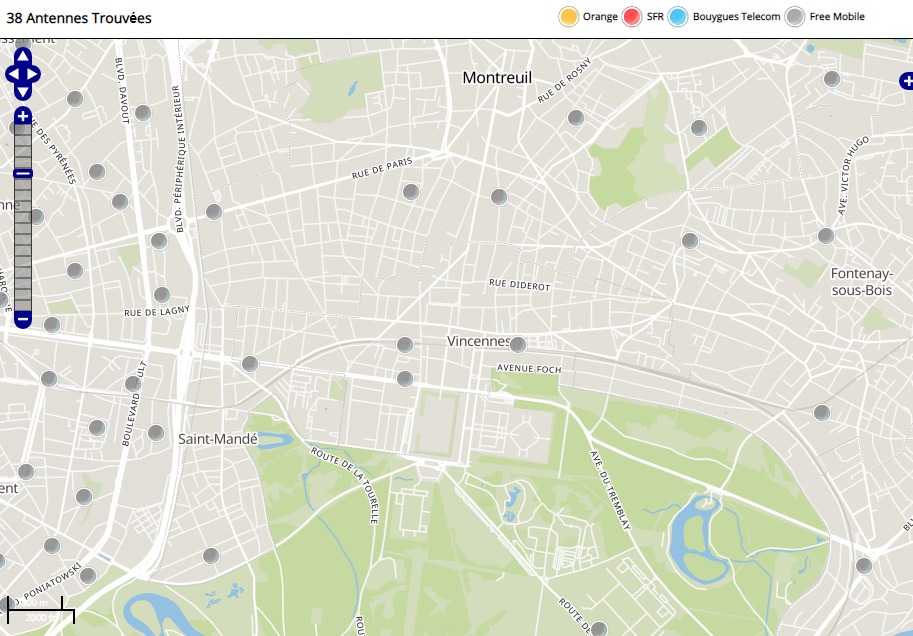Screen dimensions: 913x636
Task: Zoom out with the minus button
Action: pos(23,319)
